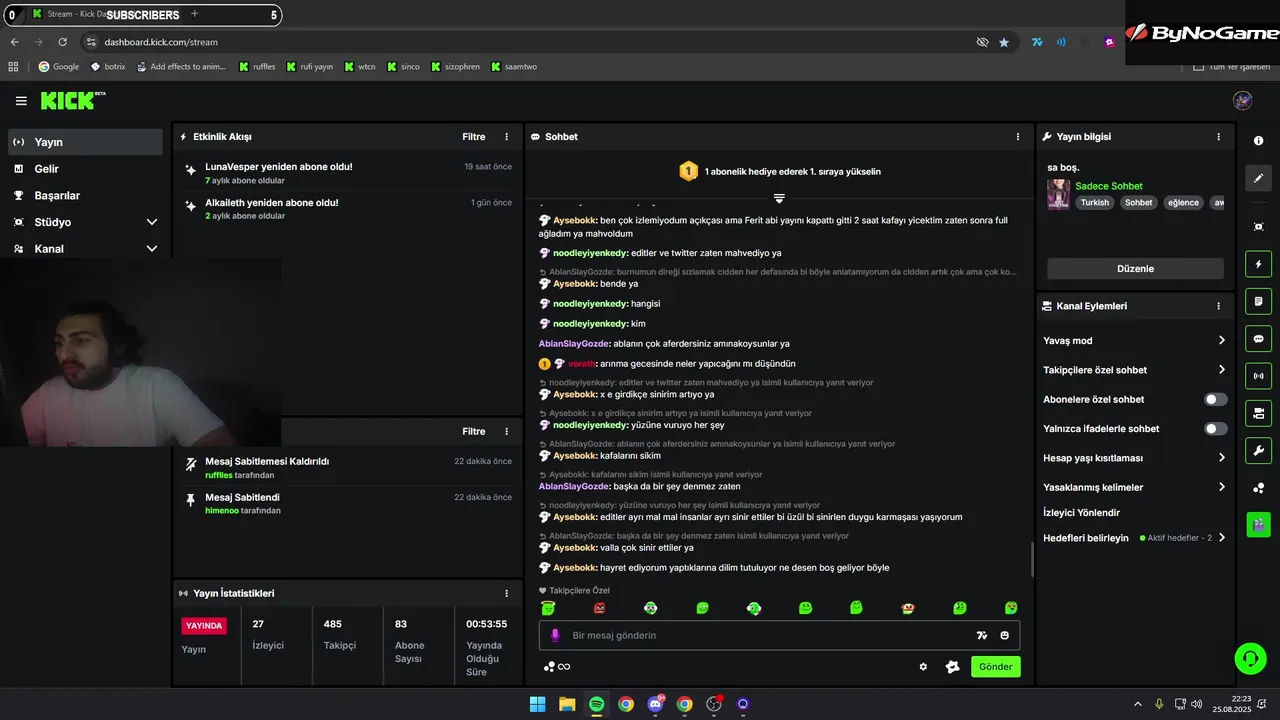Open Kanal Eylemleri panel options menu

click(1218, 306)
